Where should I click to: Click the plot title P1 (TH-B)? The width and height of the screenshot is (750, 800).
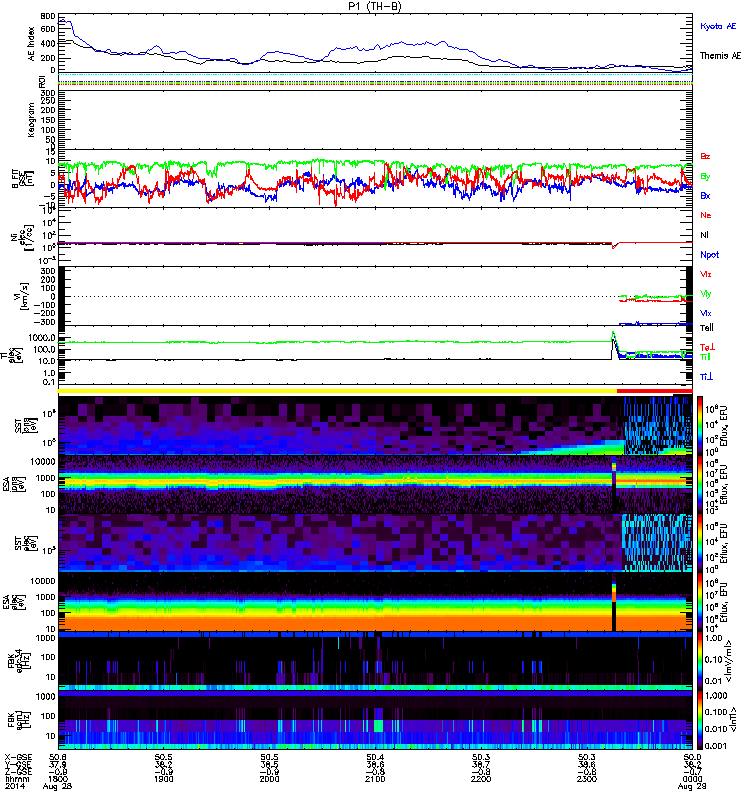click(375, 6)
